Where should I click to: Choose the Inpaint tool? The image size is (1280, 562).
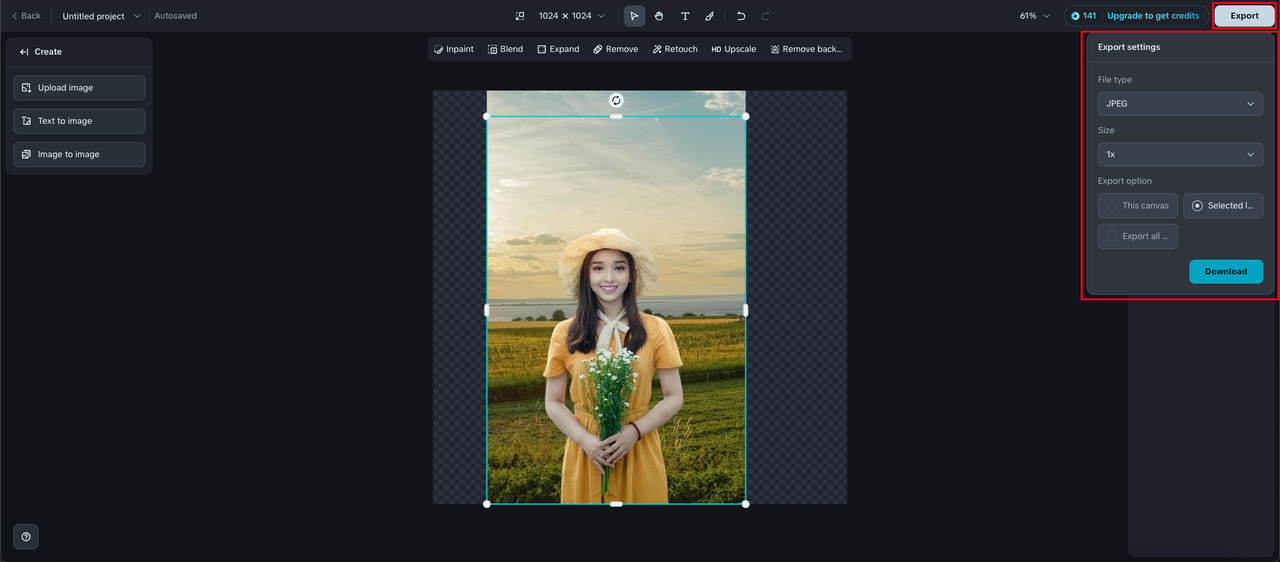coord(454,49)
